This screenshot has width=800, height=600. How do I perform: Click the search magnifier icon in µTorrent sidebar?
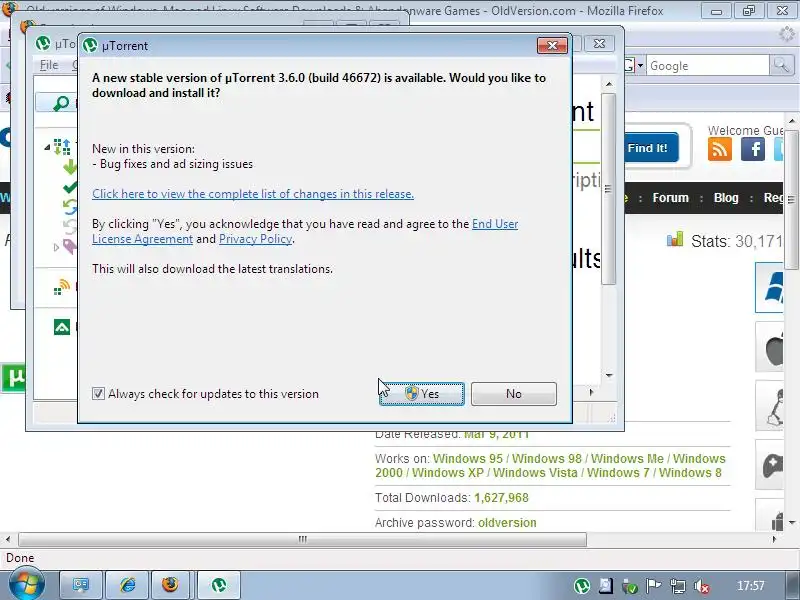tap(61, 103)
